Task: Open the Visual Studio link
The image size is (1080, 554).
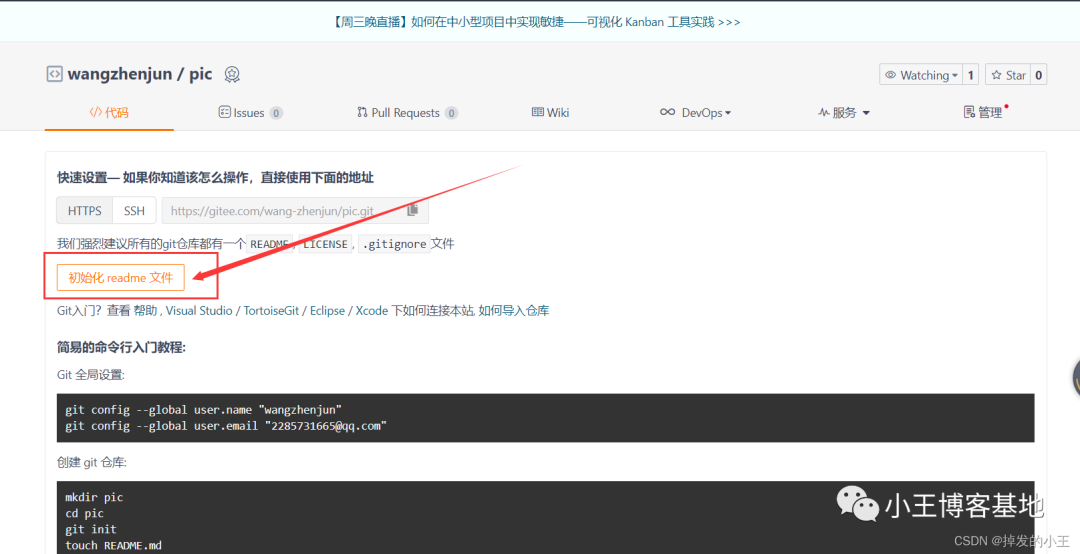Action: click(199, 310)
